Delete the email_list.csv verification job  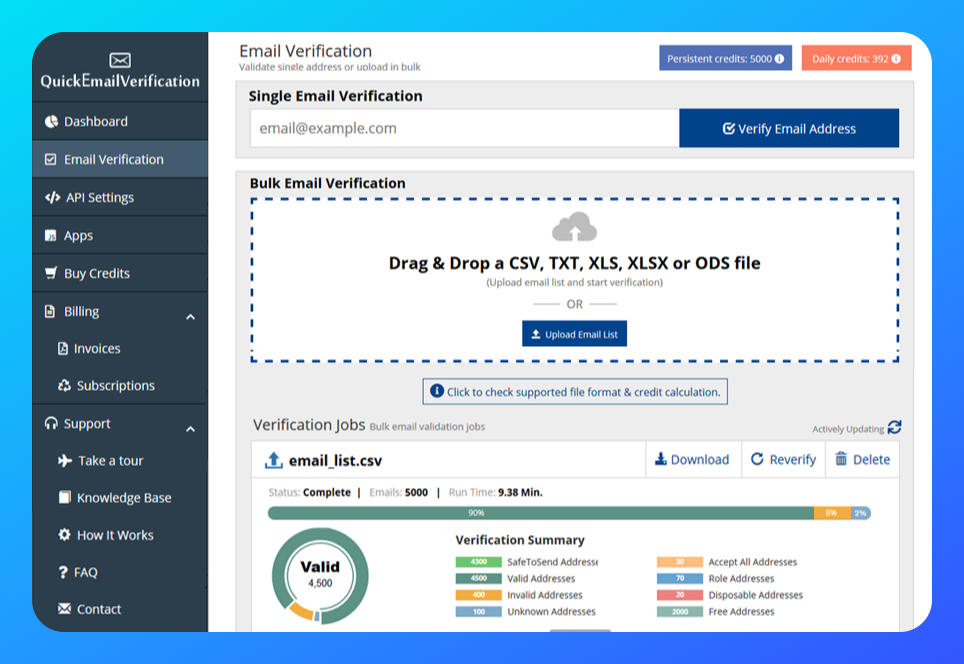tap(862, 459)
